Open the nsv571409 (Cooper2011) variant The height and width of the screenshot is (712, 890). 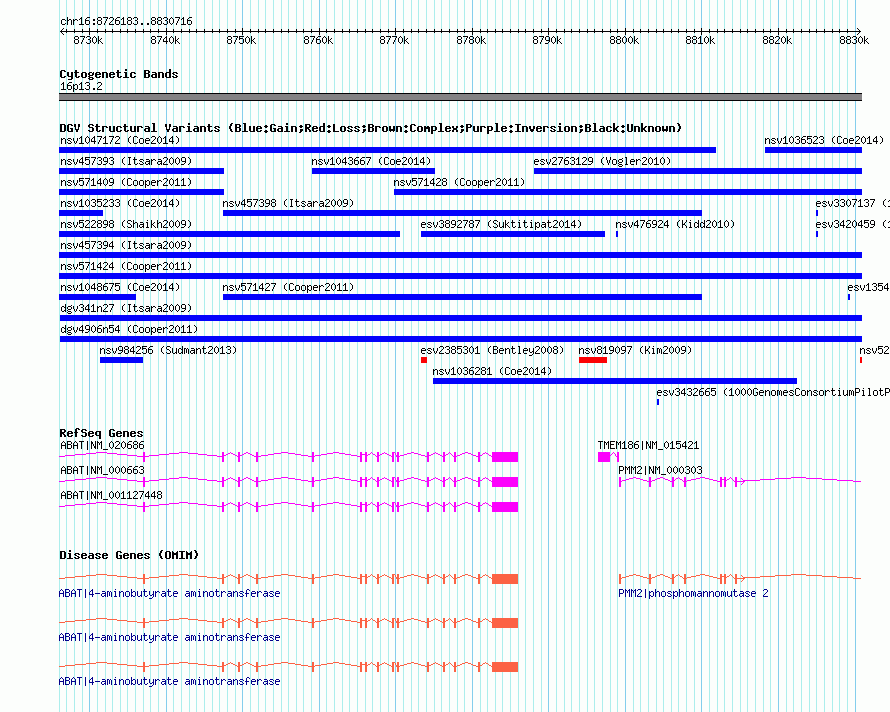click(x=141, y=192)
